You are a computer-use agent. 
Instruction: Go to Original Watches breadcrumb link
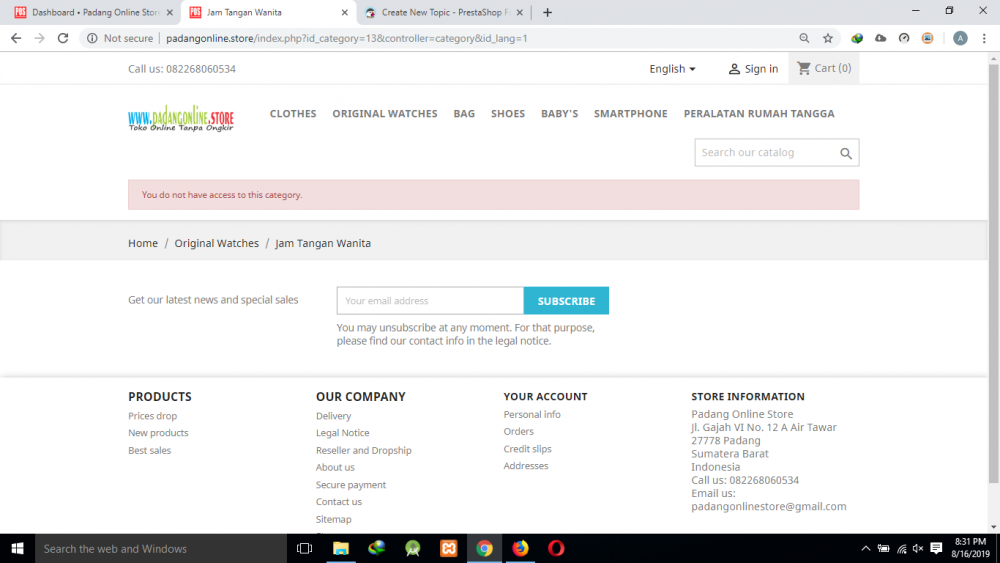click(217, 243)
